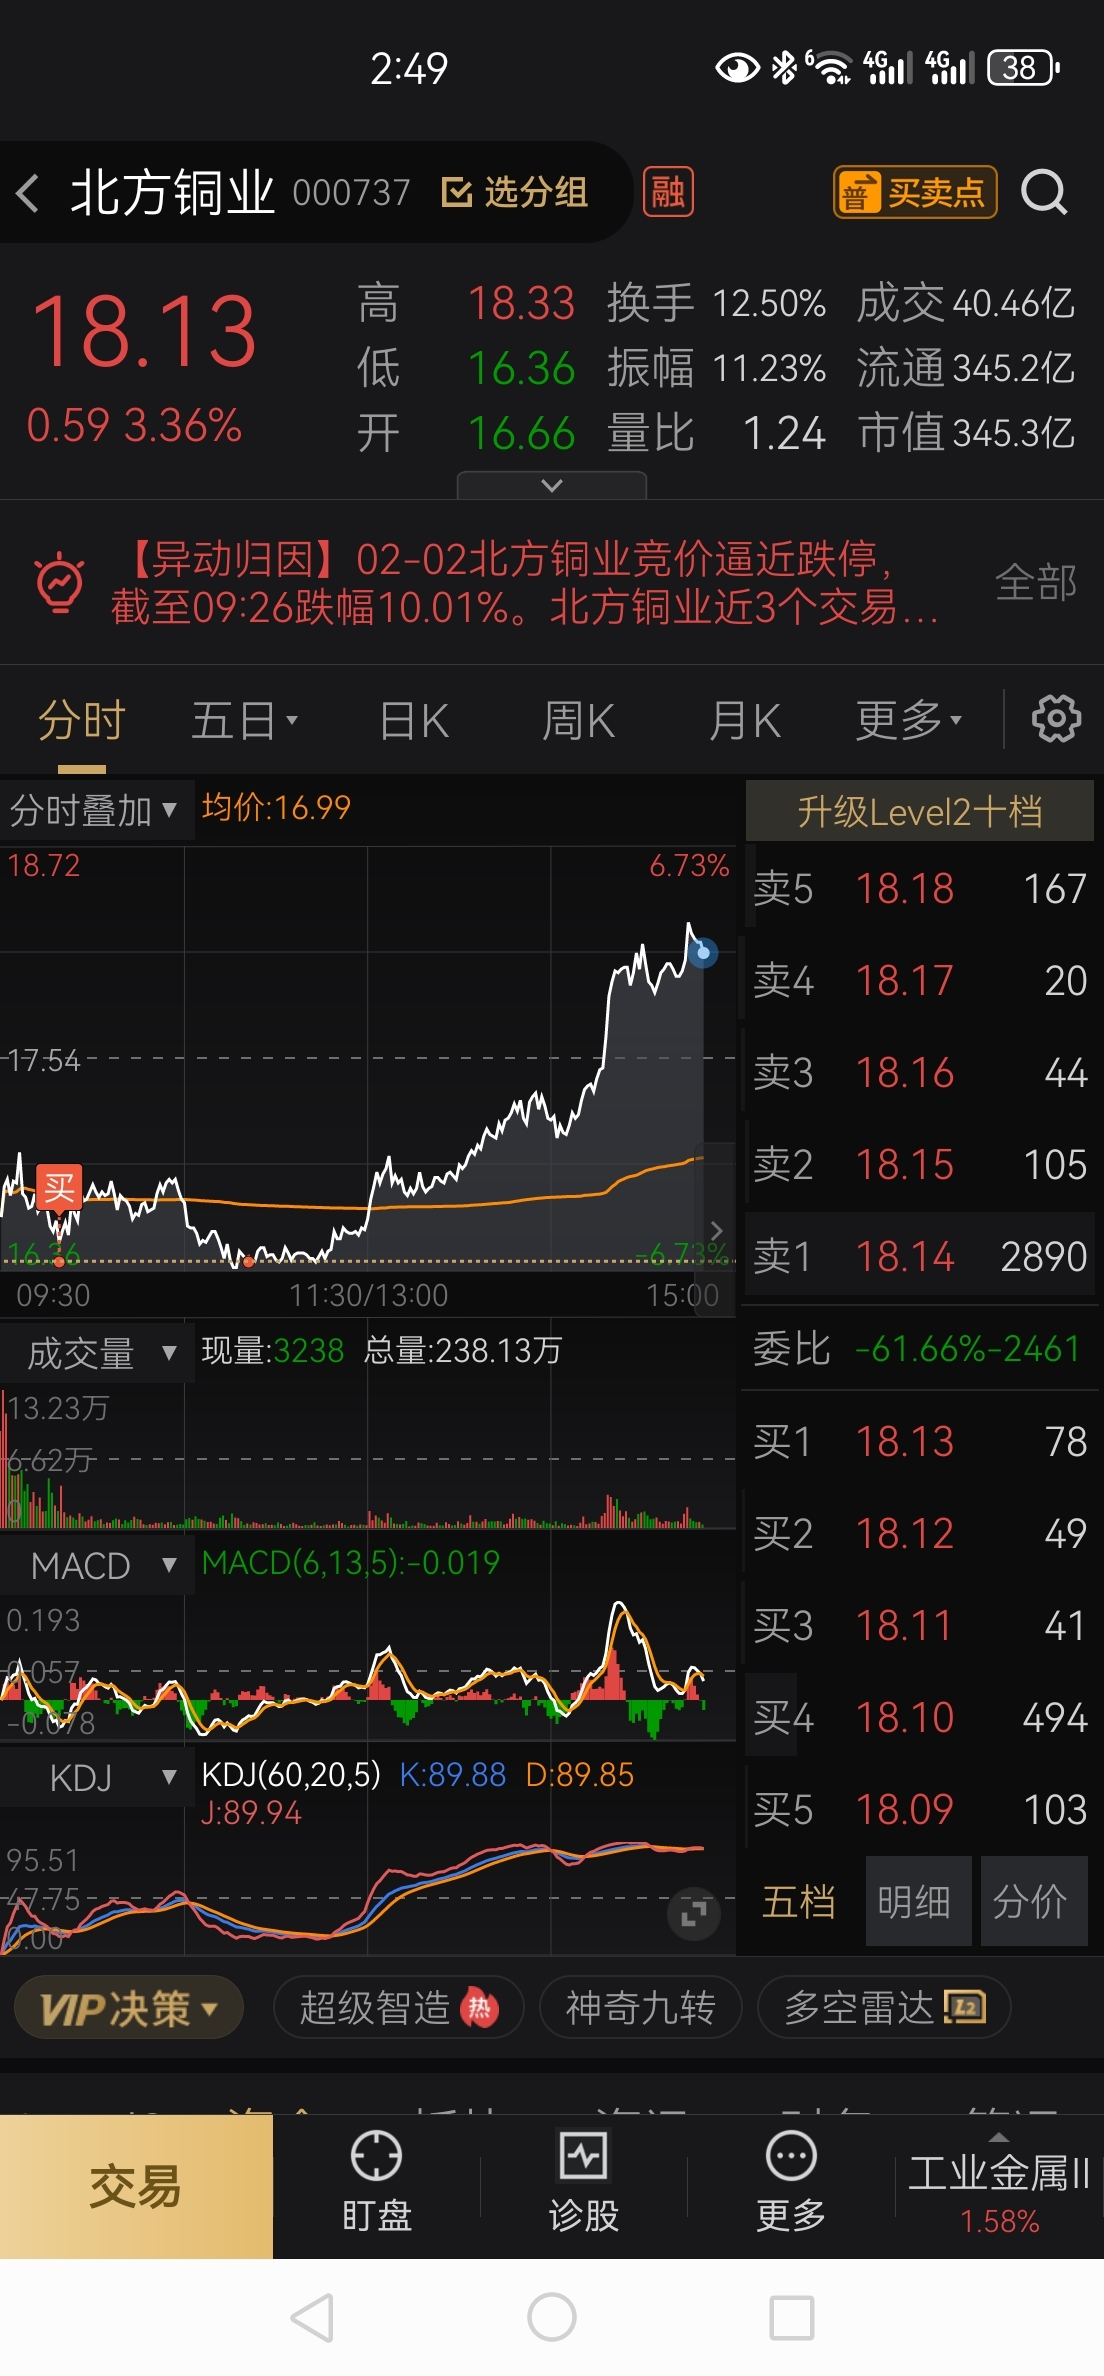1104x2376 pixels.
Task: Tap 升级Level2十档 upgrade banner
Action: point(920,811)
